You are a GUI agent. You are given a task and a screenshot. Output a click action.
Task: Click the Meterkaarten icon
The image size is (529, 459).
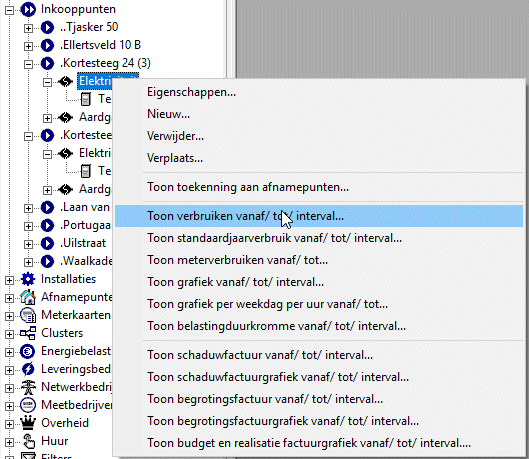click(x=28, y=315)
